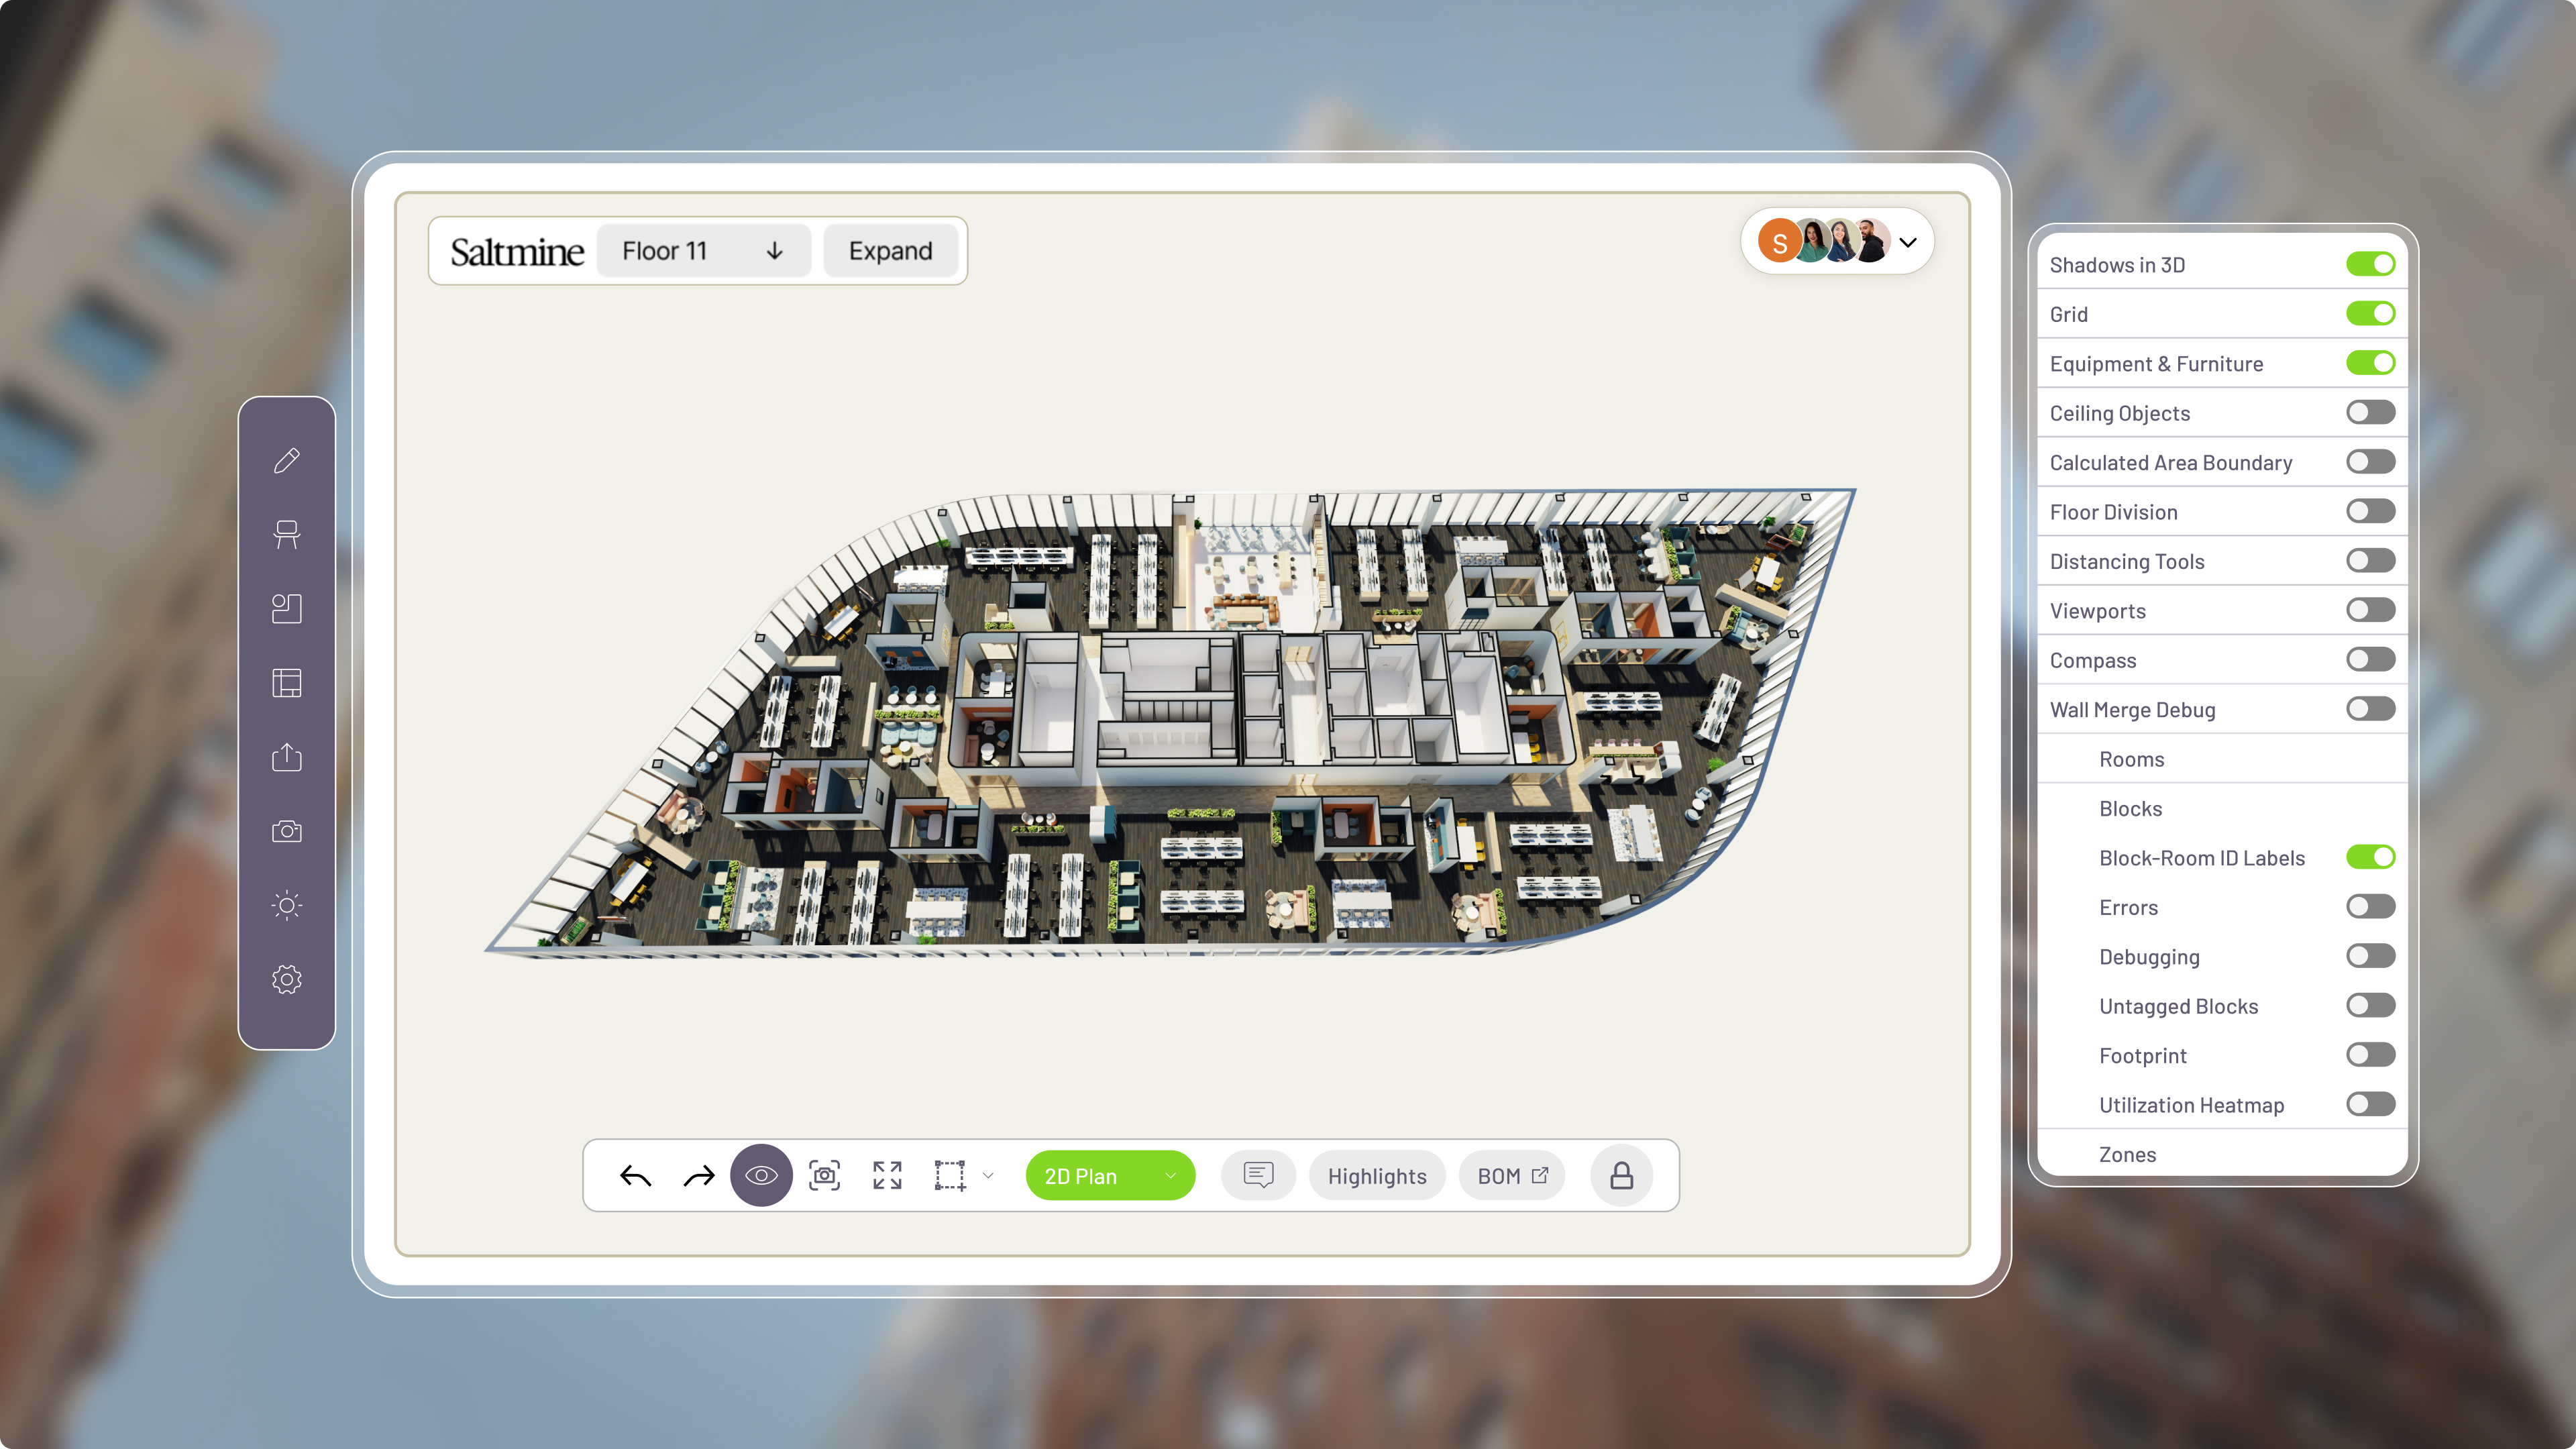Select the Blocks menu entry
Image resolution: width=2576 pixels, height=1449 pixels.
(x=2222, y=808)
